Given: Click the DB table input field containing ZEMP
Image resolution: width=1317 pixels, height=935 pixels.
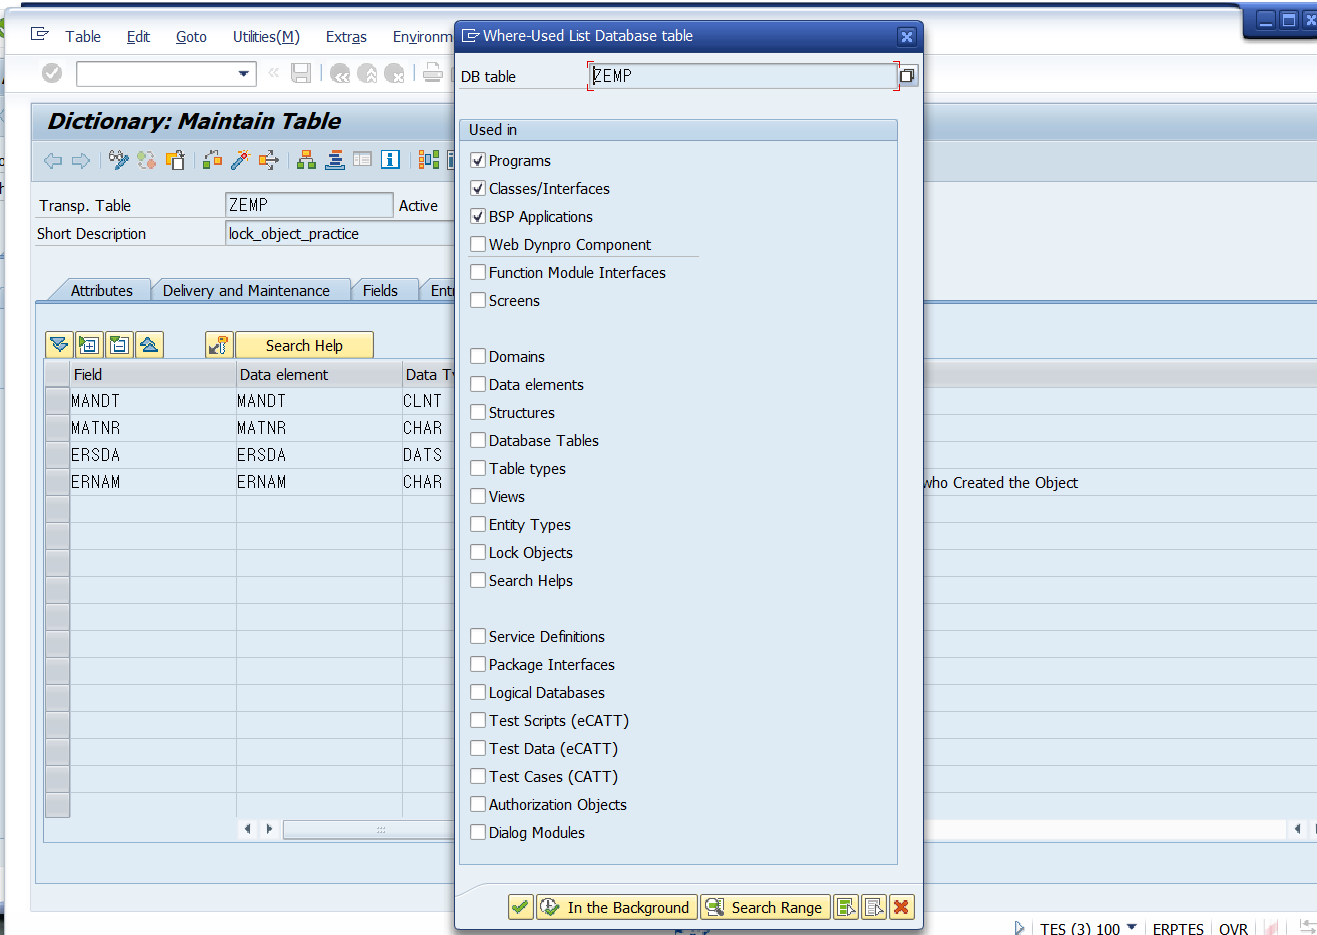Looking at the screenshot, I should click(x=743, y=76).
